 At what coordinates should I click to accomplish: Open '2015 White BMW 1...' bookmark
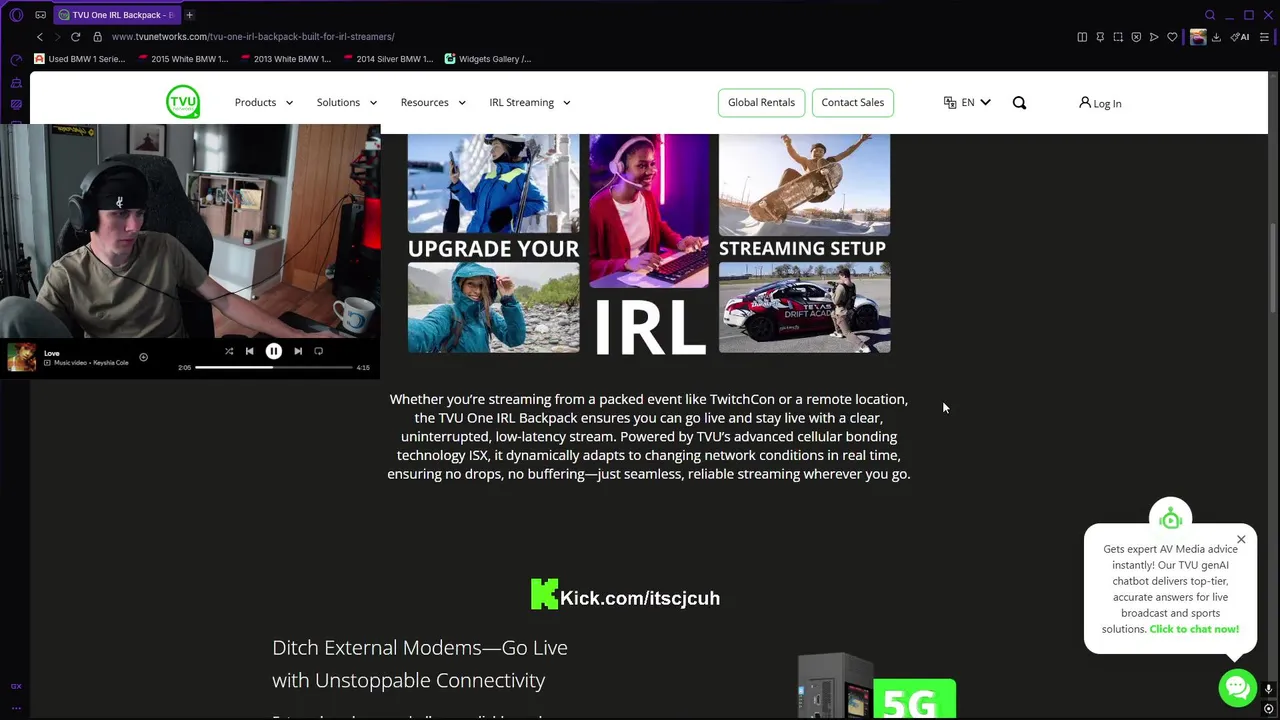point(183,59)
